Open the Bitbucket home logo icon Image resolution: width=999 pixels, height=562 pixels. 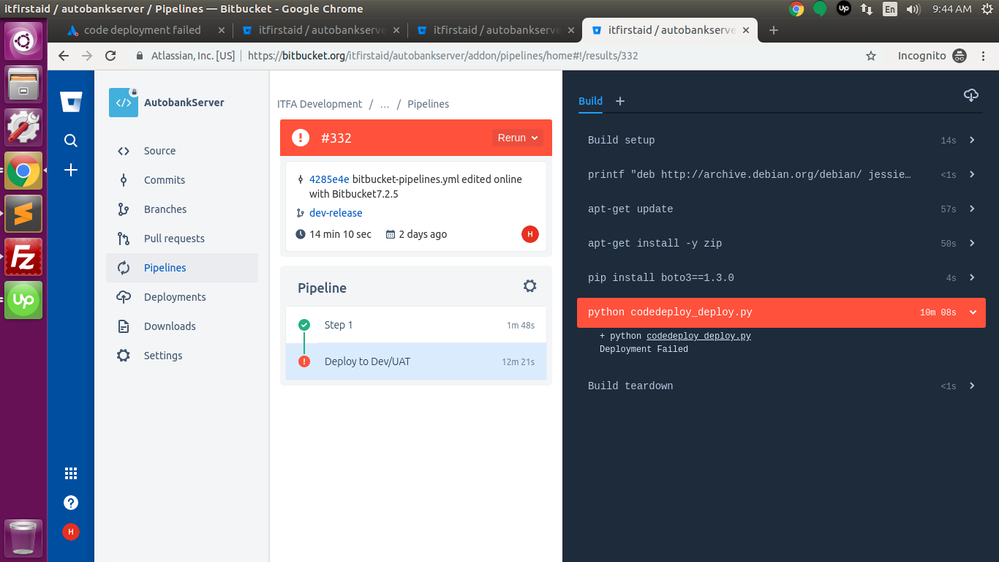click(x=71, y=102)
